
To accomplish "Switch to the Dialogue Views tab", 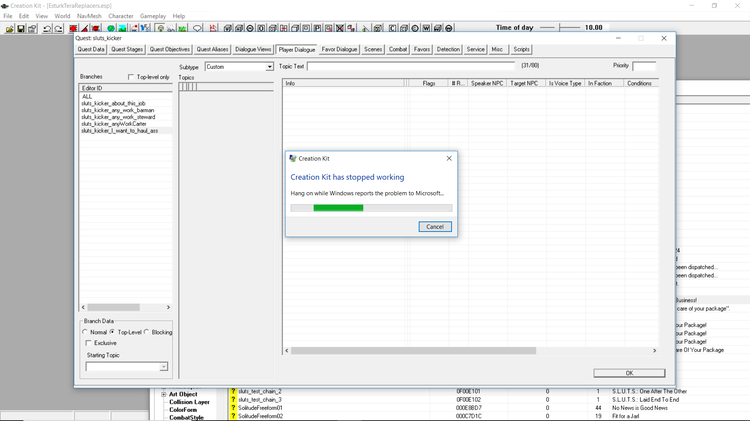I will point(253,49).
